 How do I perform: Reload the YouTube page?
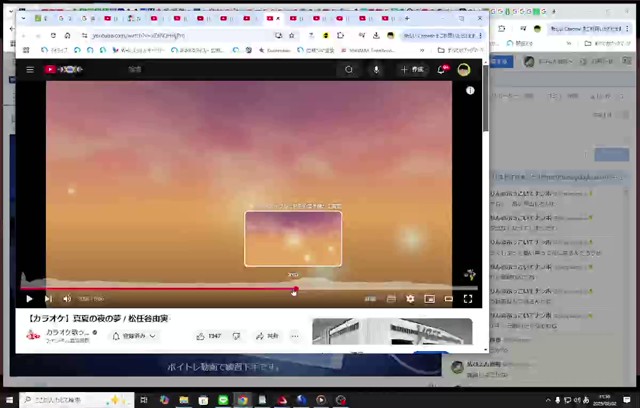point(53,36)
